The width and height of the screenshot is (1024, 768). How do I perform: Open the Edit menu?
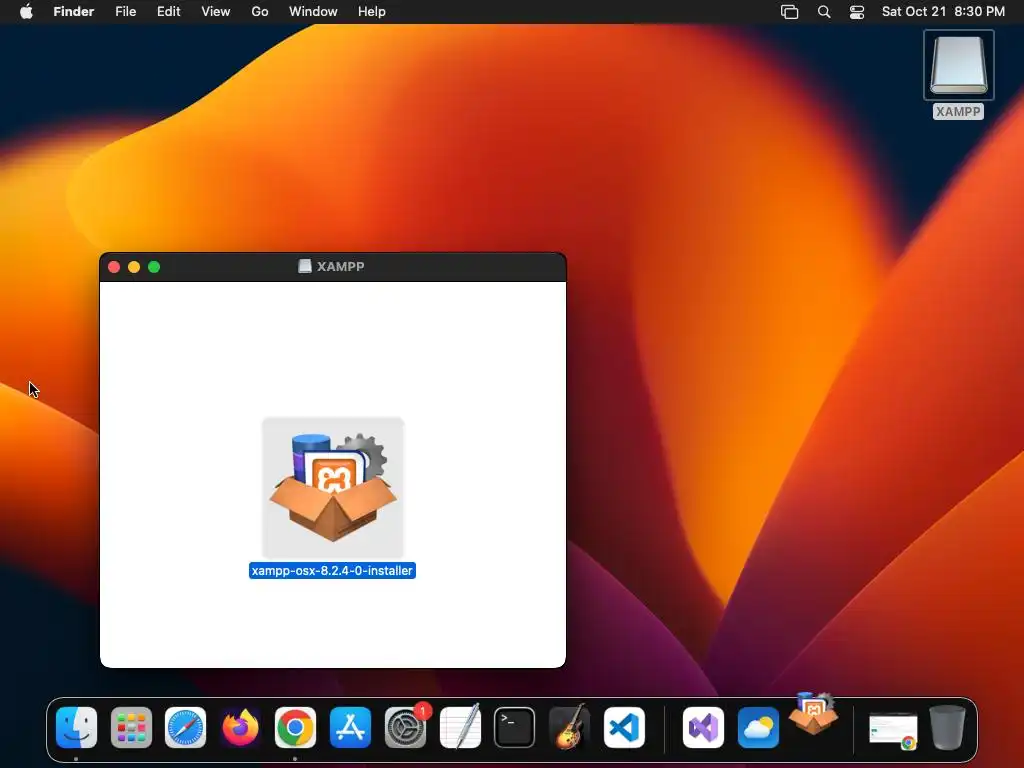tap(168, 12)
